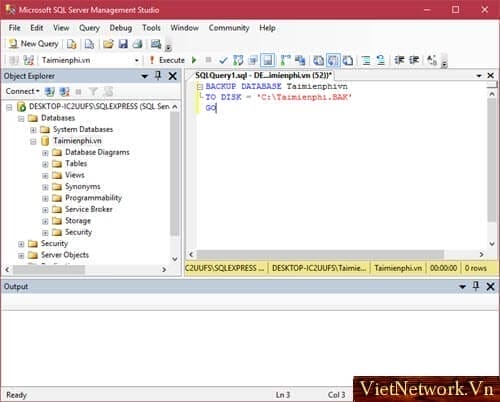
Task: Specify values for template parameters icon
Action: click(x=432, y=60)
